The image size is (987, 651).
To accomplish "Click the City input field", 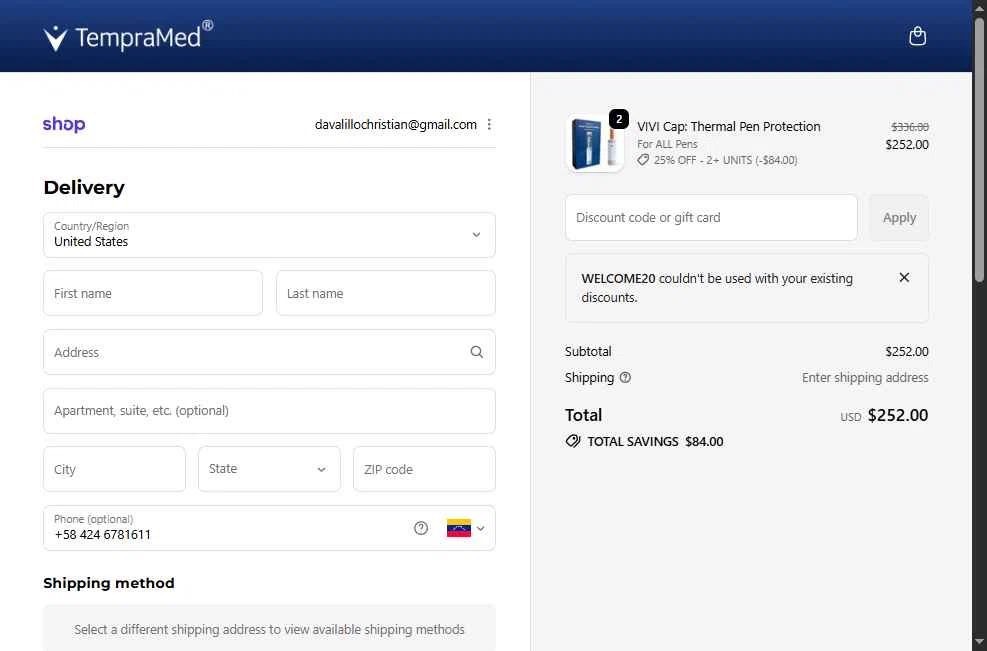I will coord(115,469).
